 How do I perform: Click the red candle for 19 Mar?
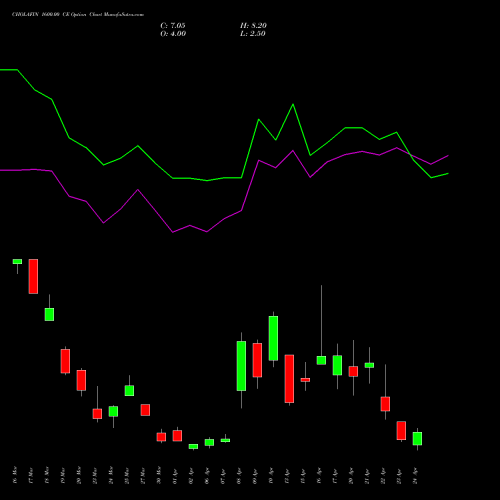[x=65, y=361]
